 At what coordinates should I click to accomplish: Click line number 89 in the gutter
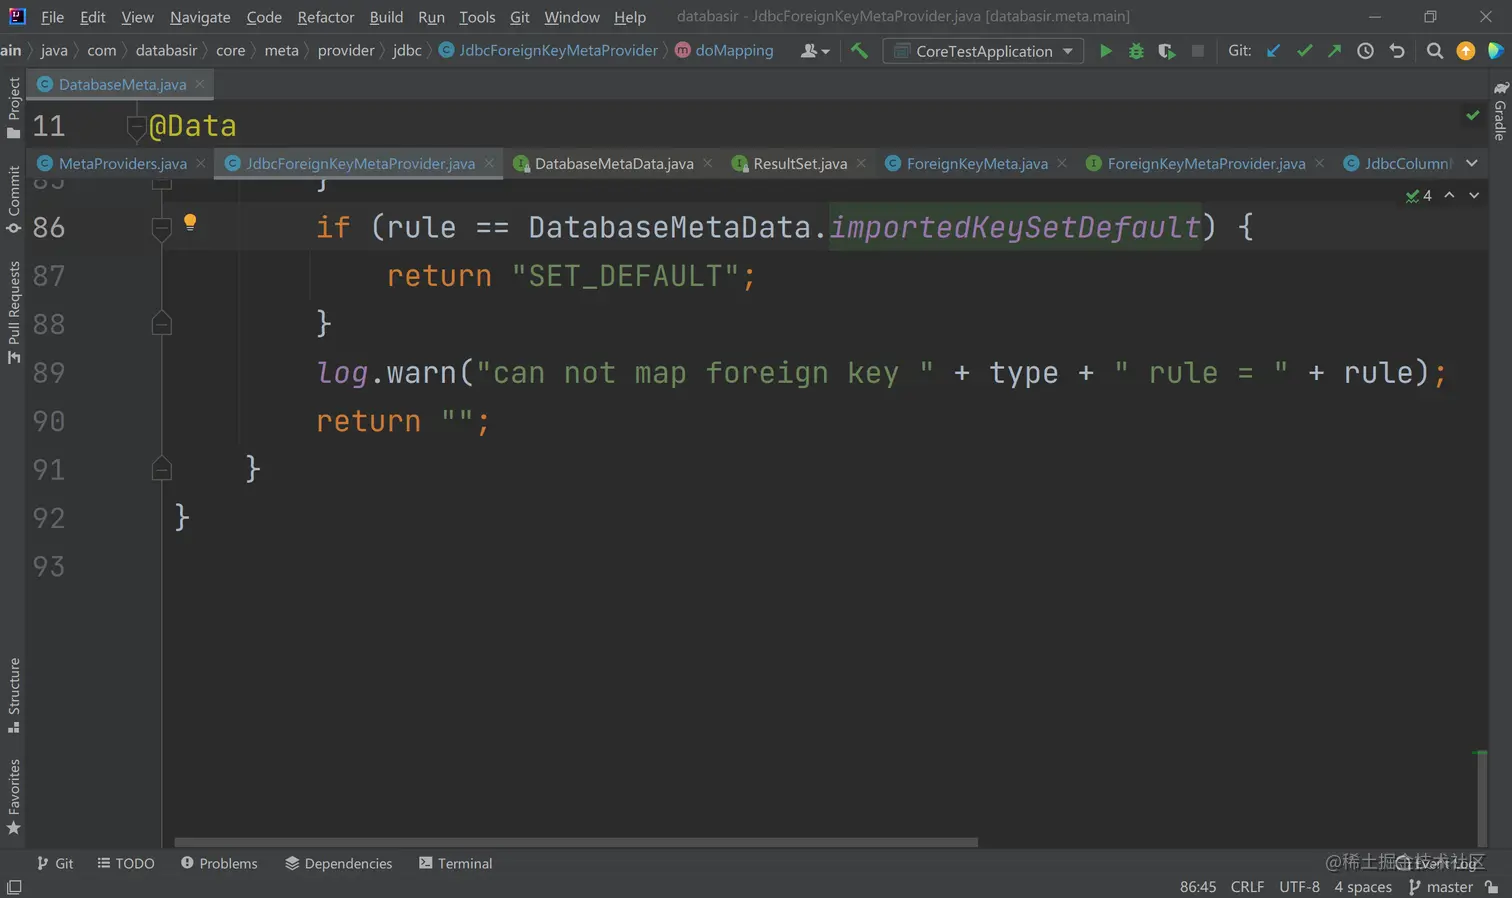[x=49, y=373]
